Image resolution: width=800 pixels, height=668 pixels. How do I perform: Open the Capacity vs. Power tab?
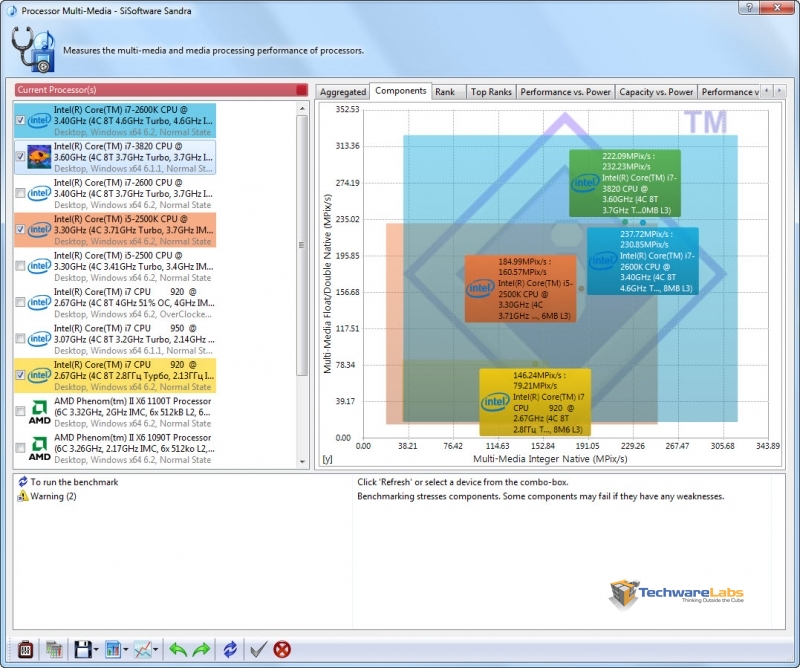(x=656, y=92)
